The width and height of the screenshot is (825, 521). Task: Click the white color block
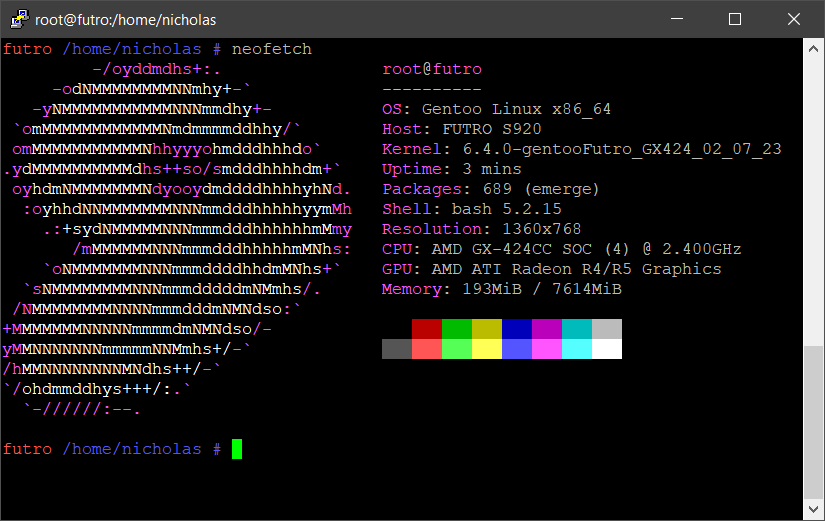tap(607, 349)
